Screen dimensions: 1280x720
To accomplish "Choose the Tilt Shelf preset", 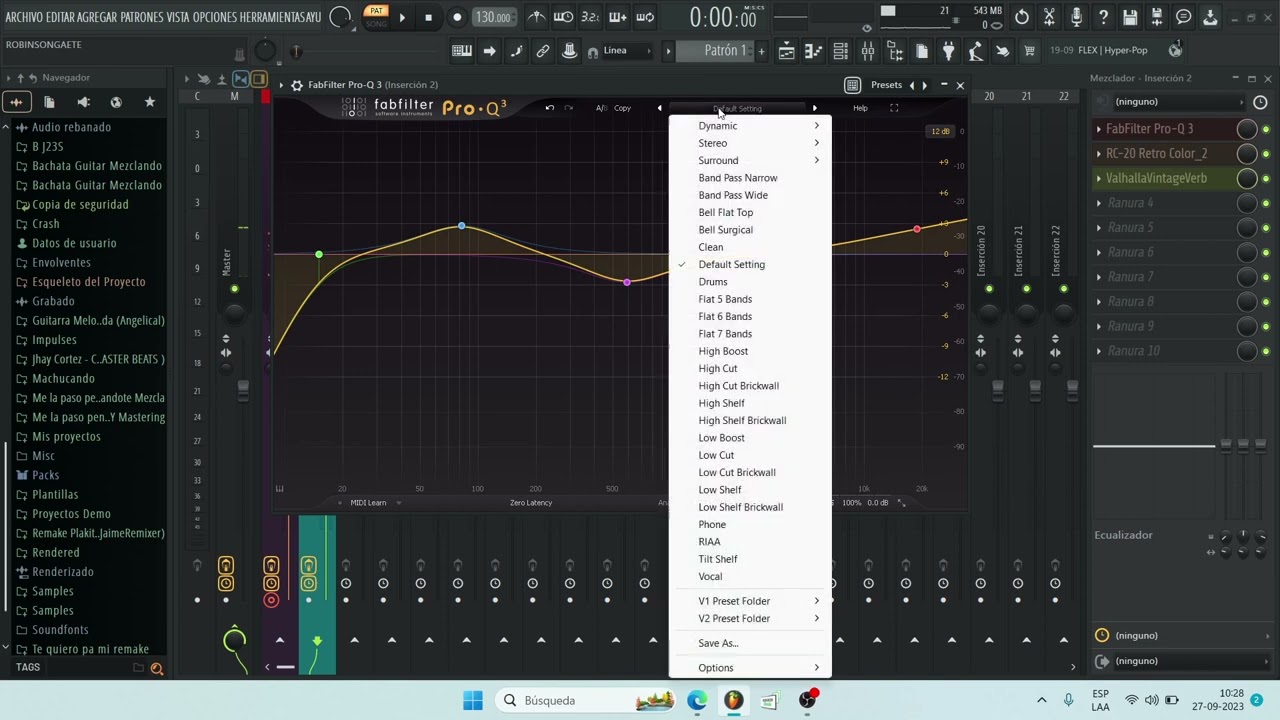I will point(718,559).
